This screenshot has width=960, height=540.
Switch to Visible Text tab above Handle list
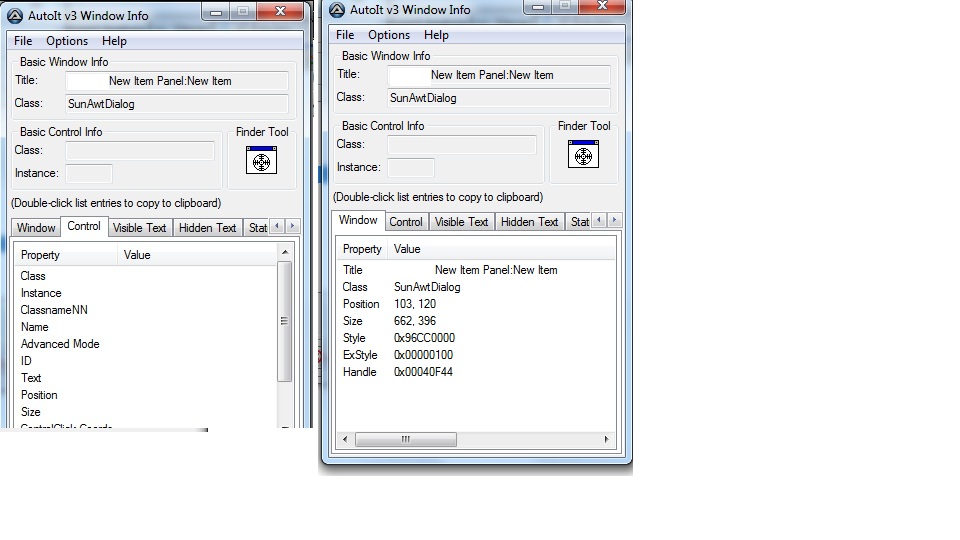(x=461, y=222)
